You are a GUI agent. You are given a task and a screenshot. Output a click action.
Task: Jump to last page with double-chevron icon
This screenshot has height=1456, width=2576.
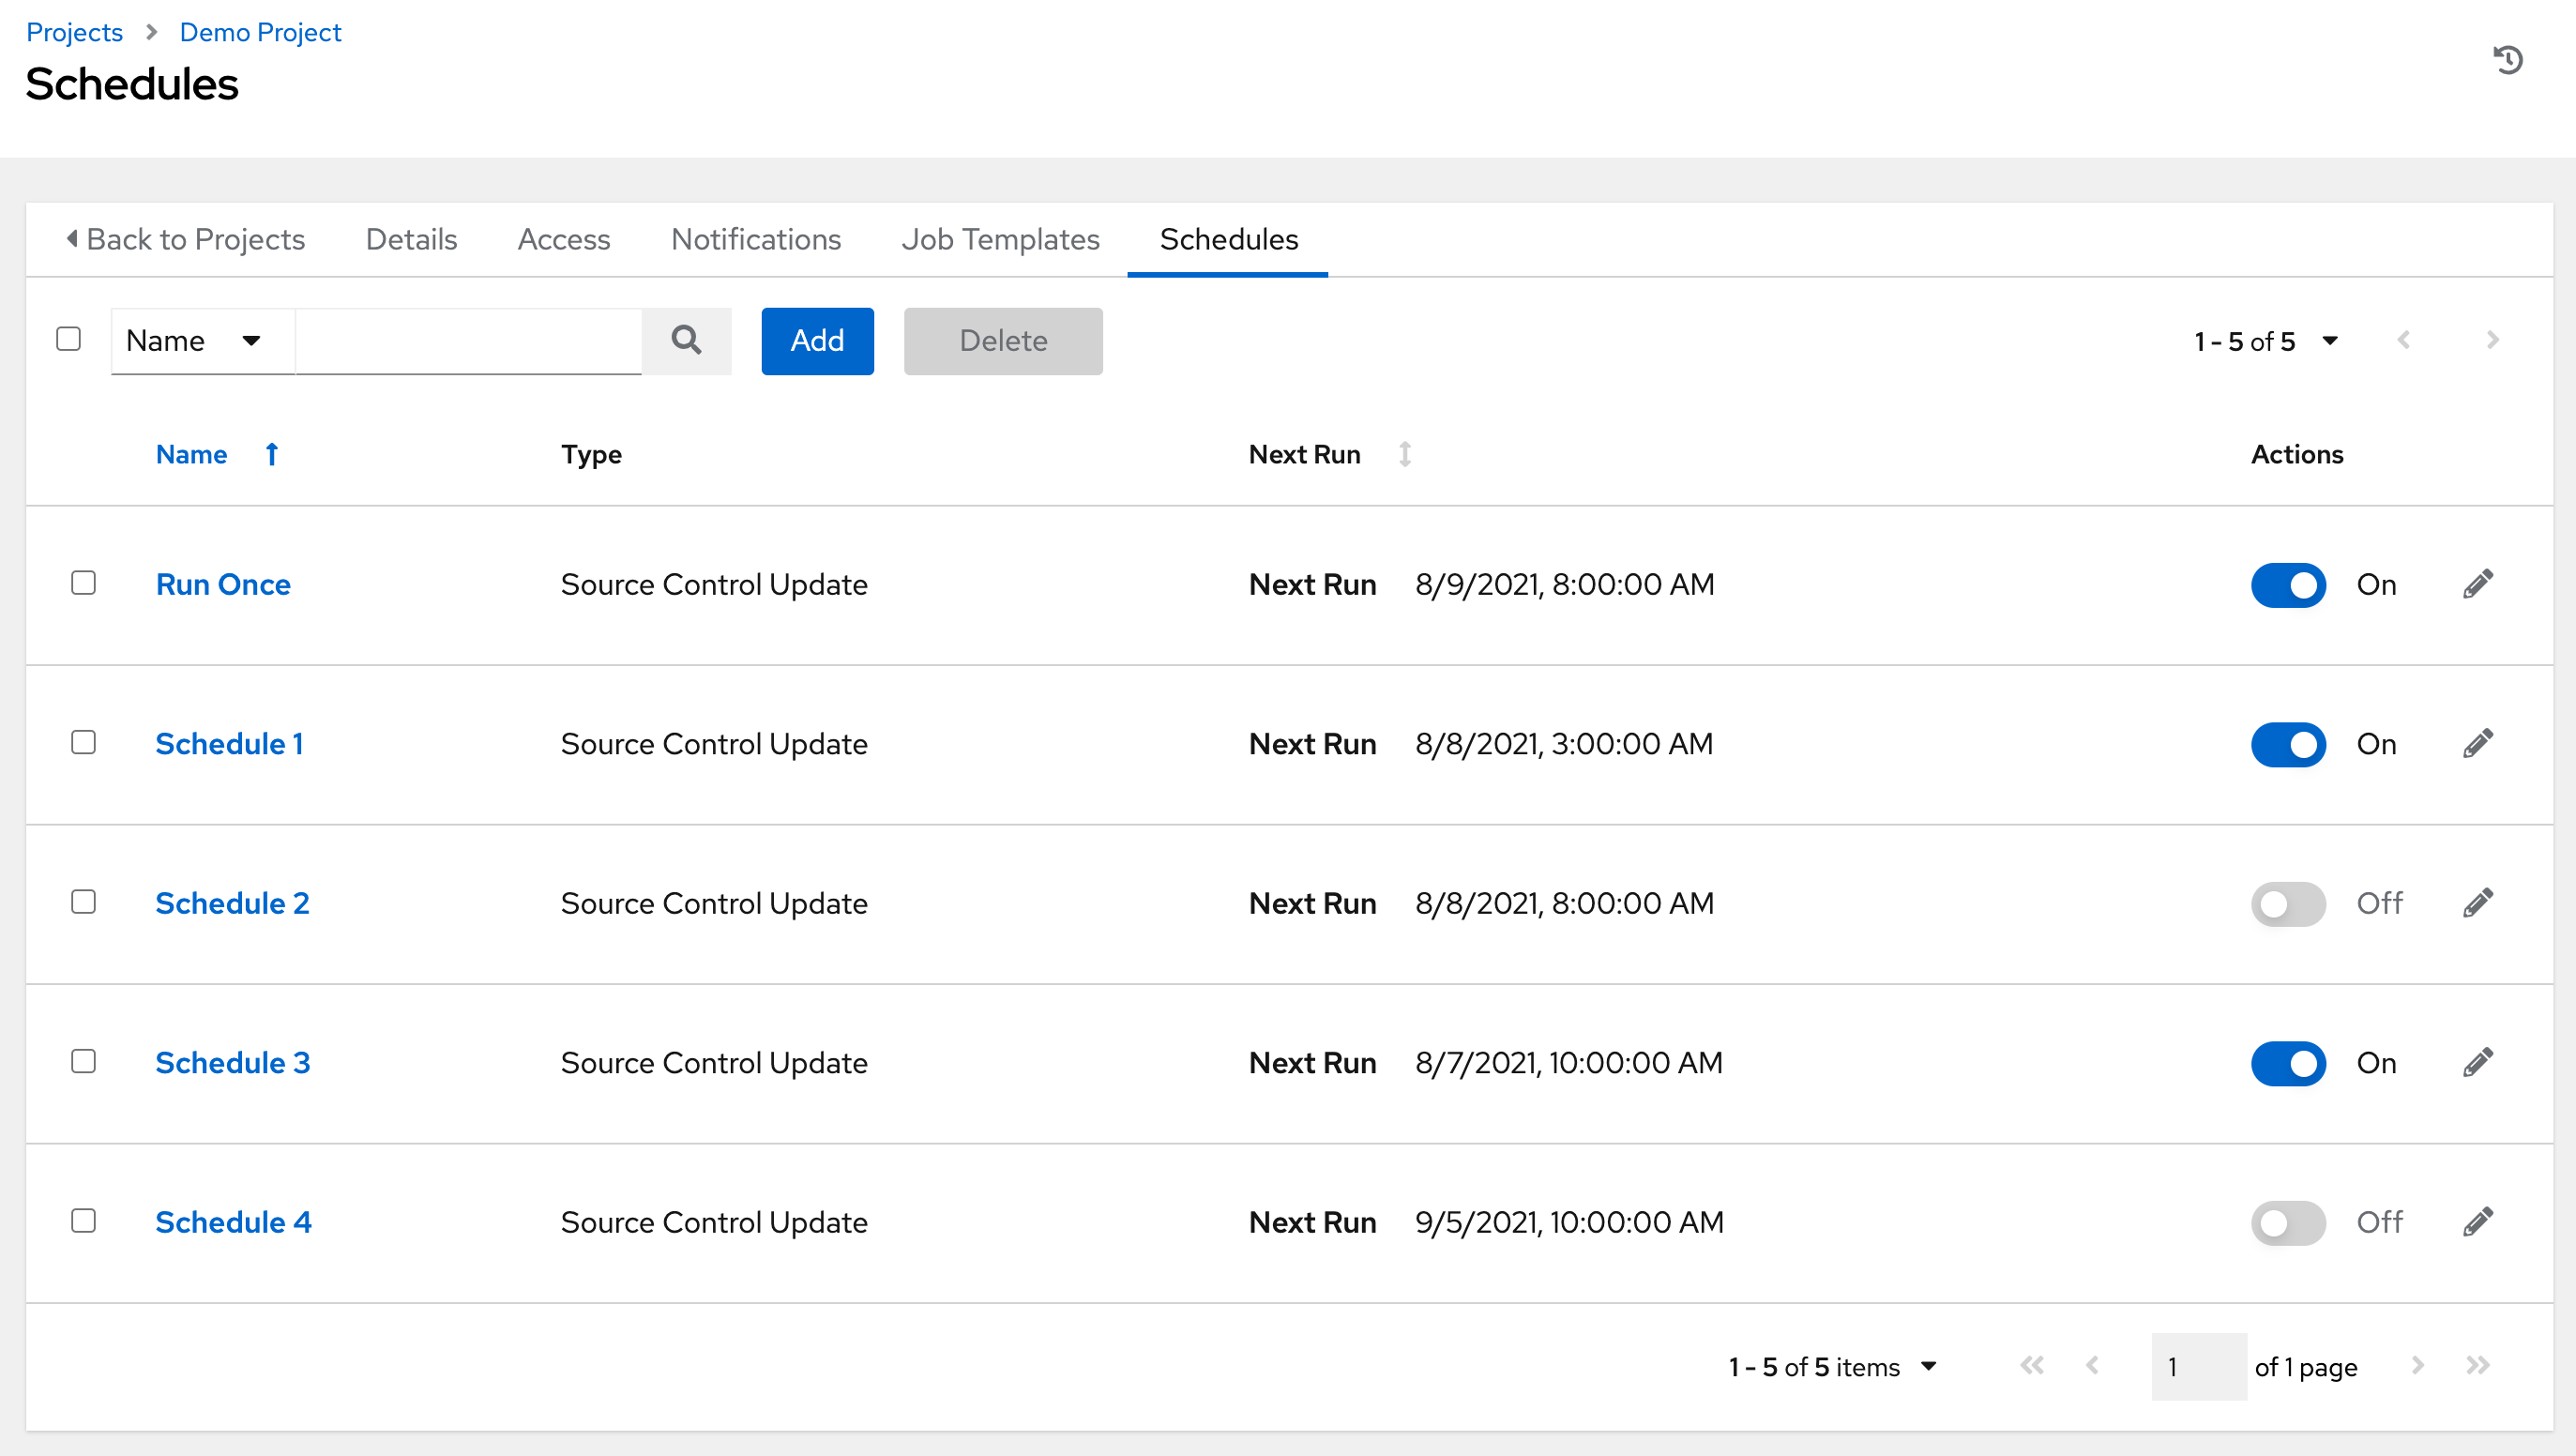(x=2479, y=1366)
